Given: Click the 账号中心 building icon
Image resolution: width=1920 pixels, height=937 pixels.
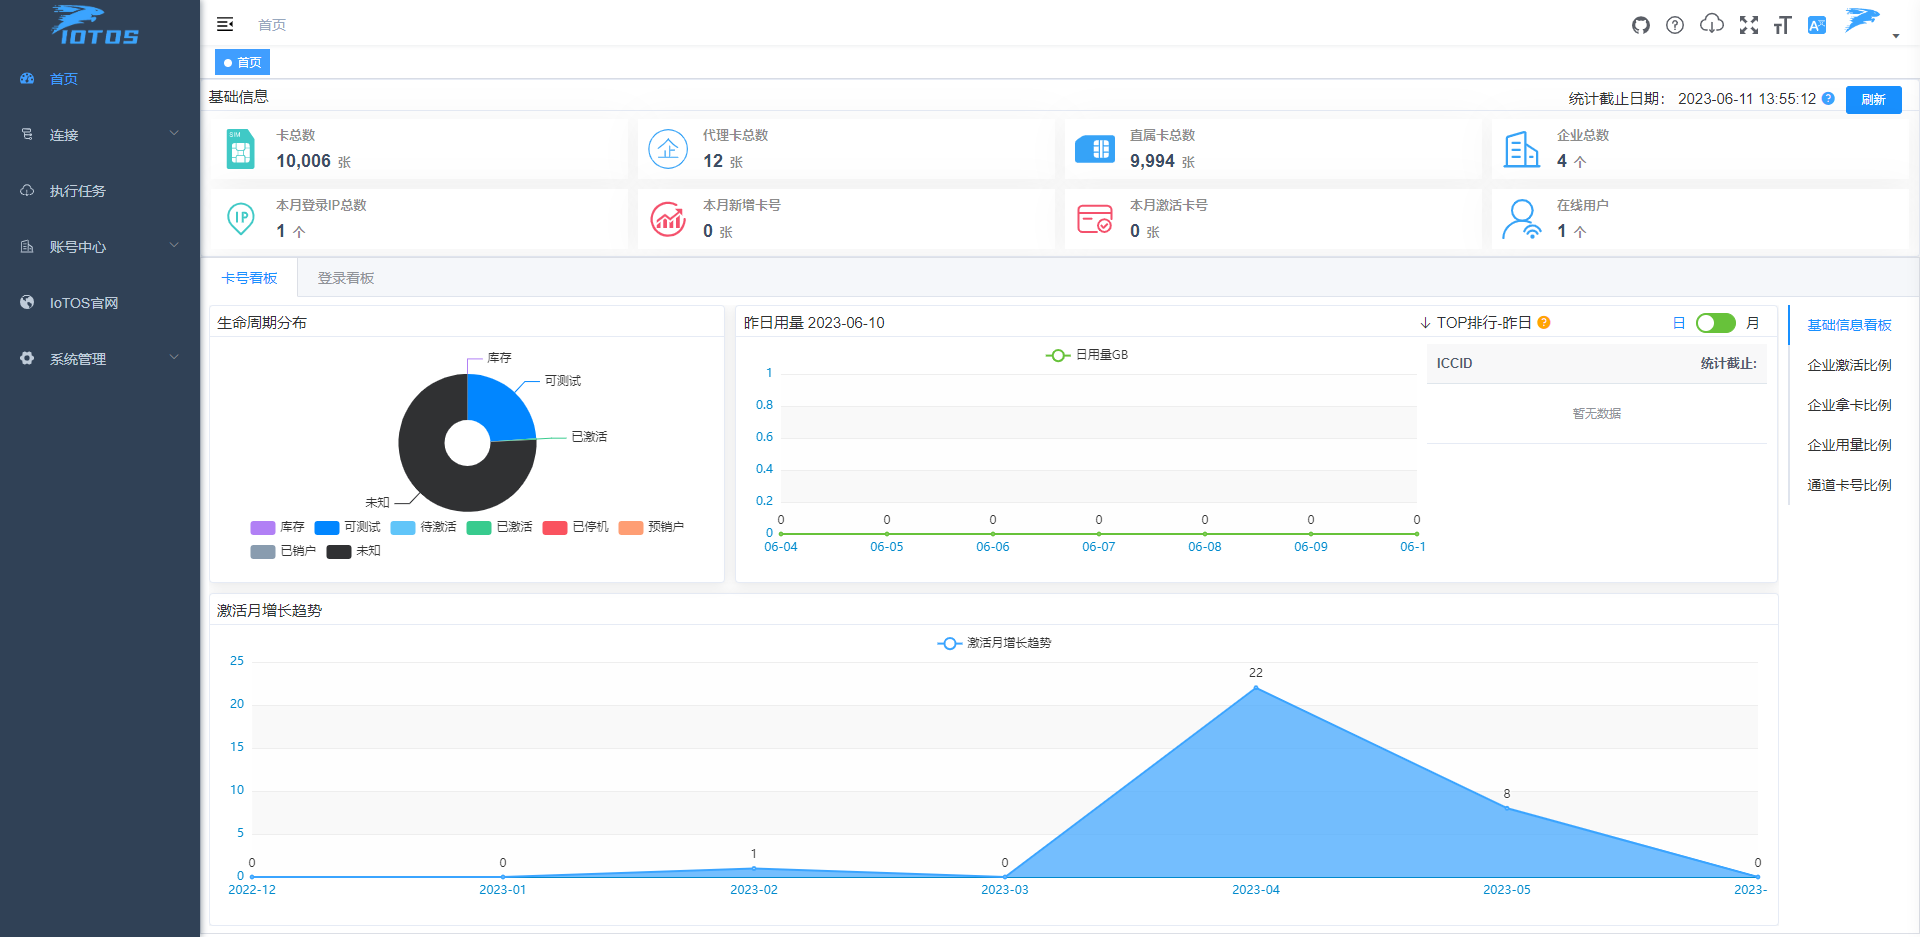Looking at the screenshot, I should 27,246.
